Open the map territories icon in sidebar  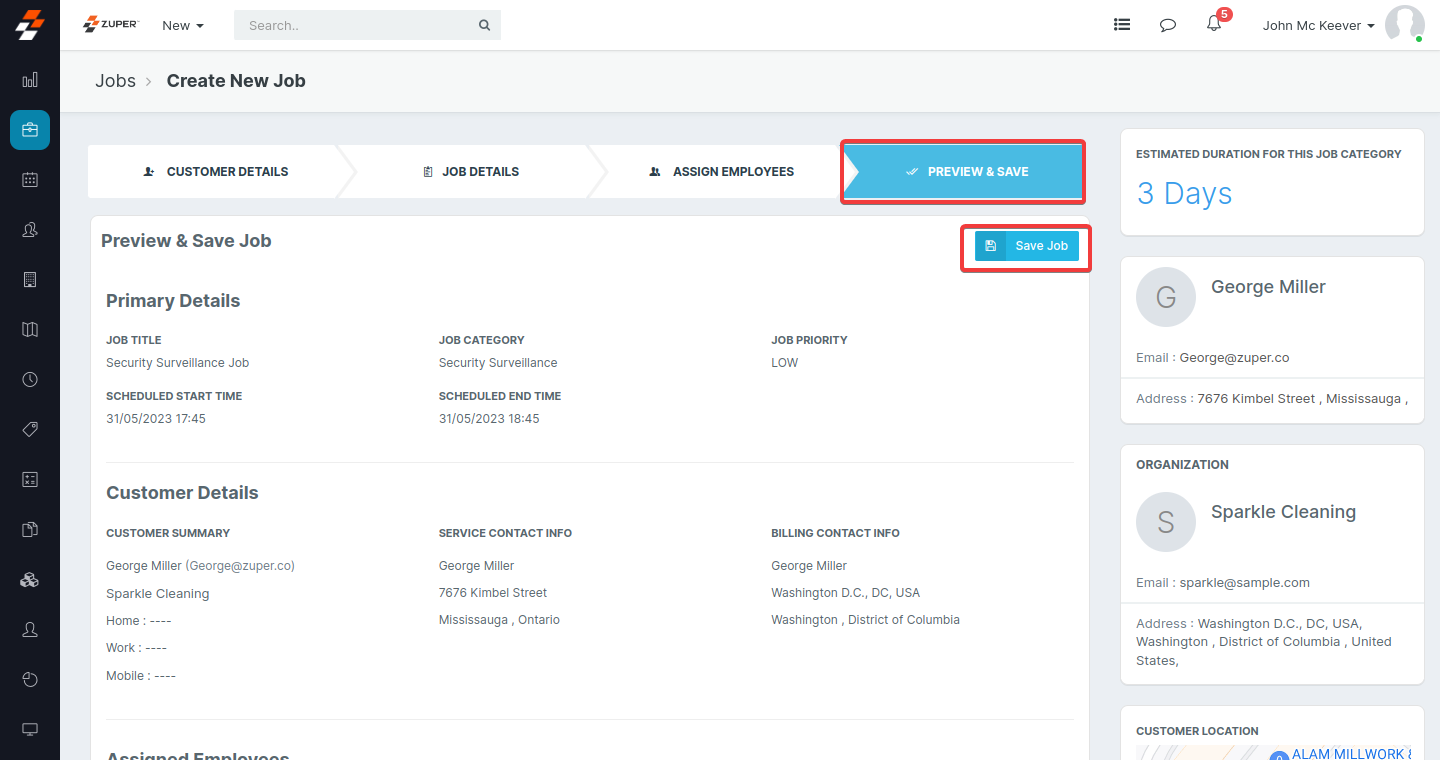(x=29, y=329)
